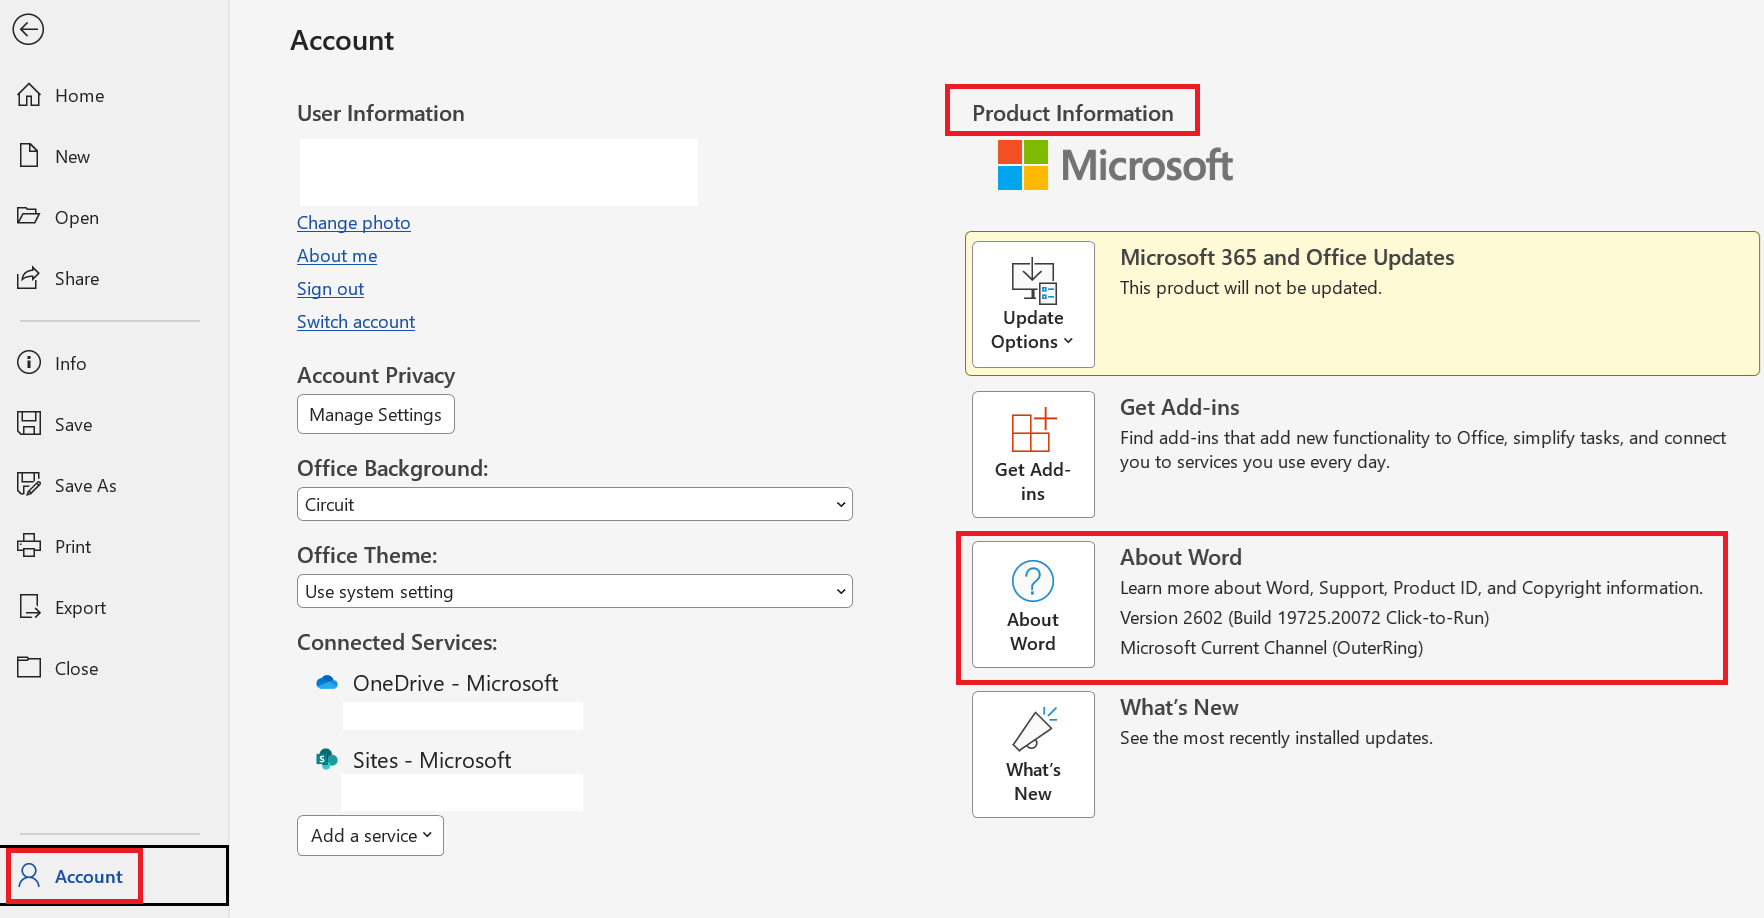Click the Get Add-ins grid icon
The image size is (1764, 918).
[x=1033, y=430]
